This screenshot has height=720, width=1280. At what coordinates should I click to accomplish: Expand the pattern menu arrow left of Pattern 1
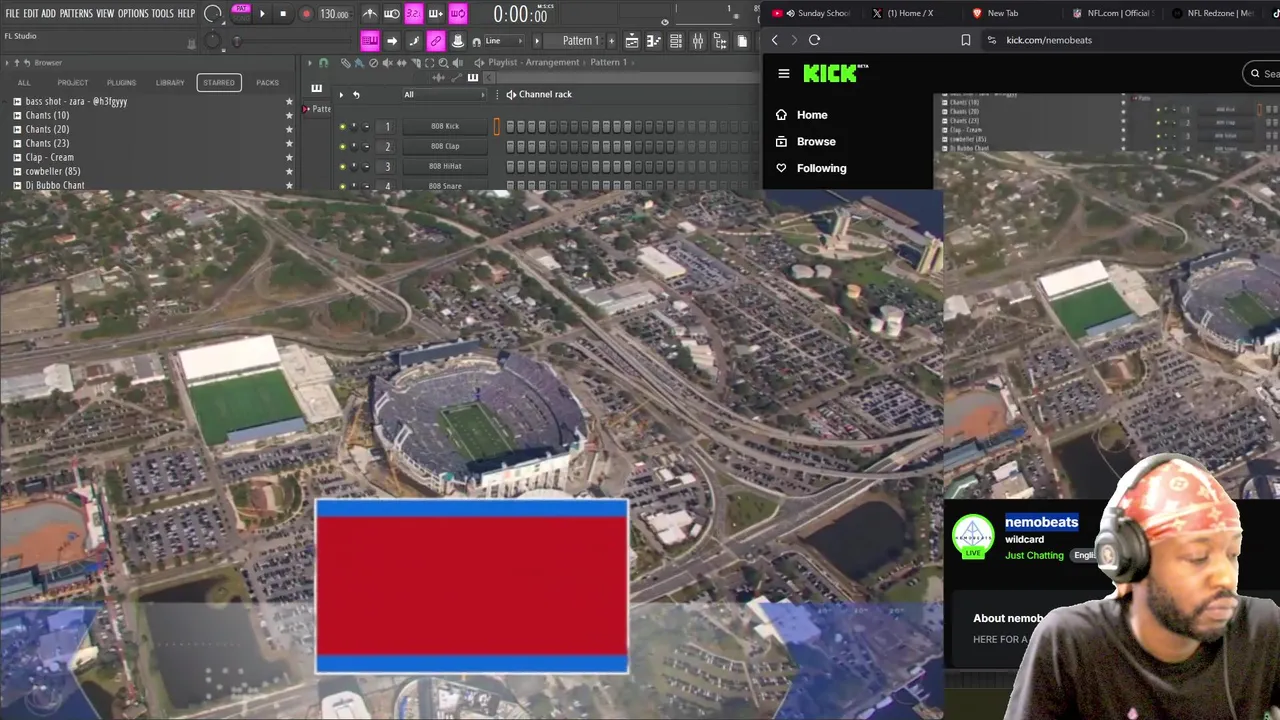pyautogui.click(x=537, y=41)
